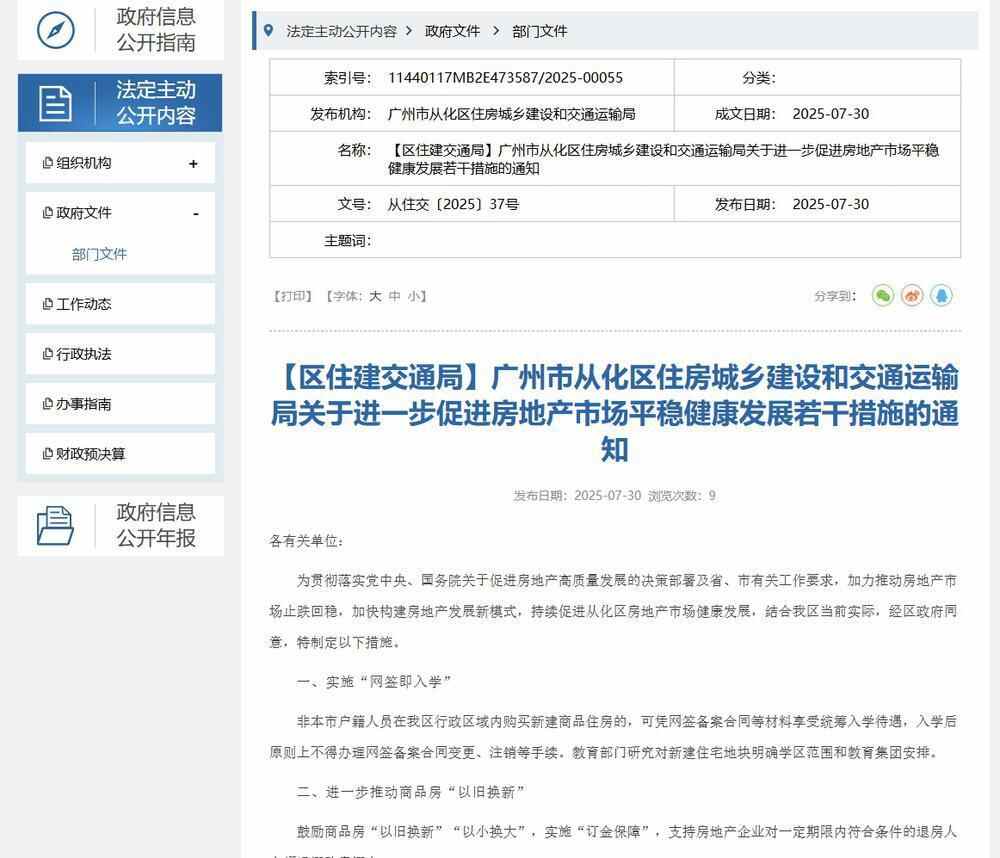Open the 部门文件 submenu item
Viewport: 1000px width, 858px height.
99,254
